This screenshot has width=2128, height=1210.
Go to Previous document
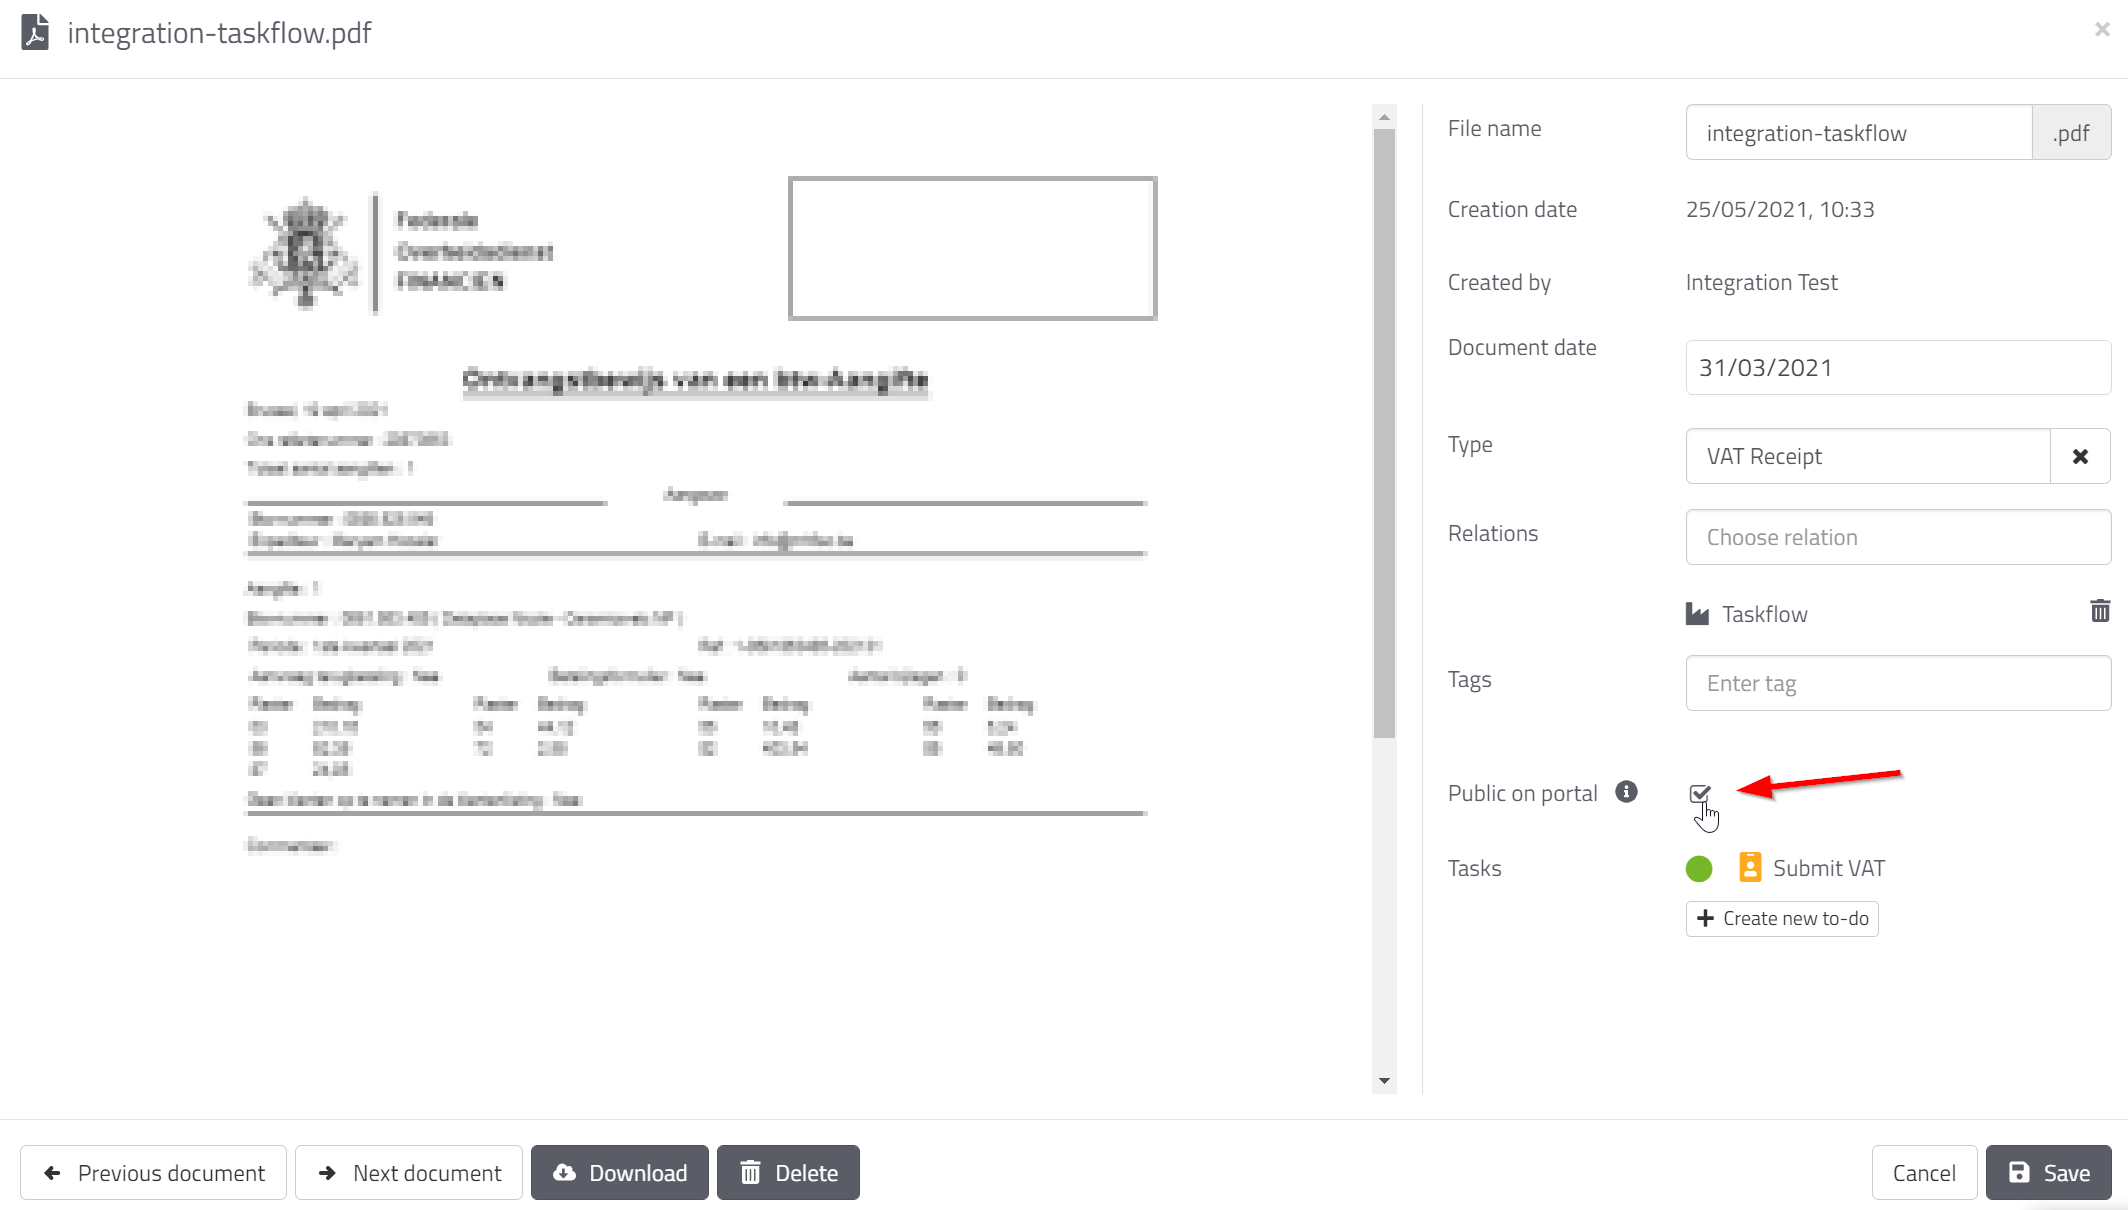(153, 1172)
